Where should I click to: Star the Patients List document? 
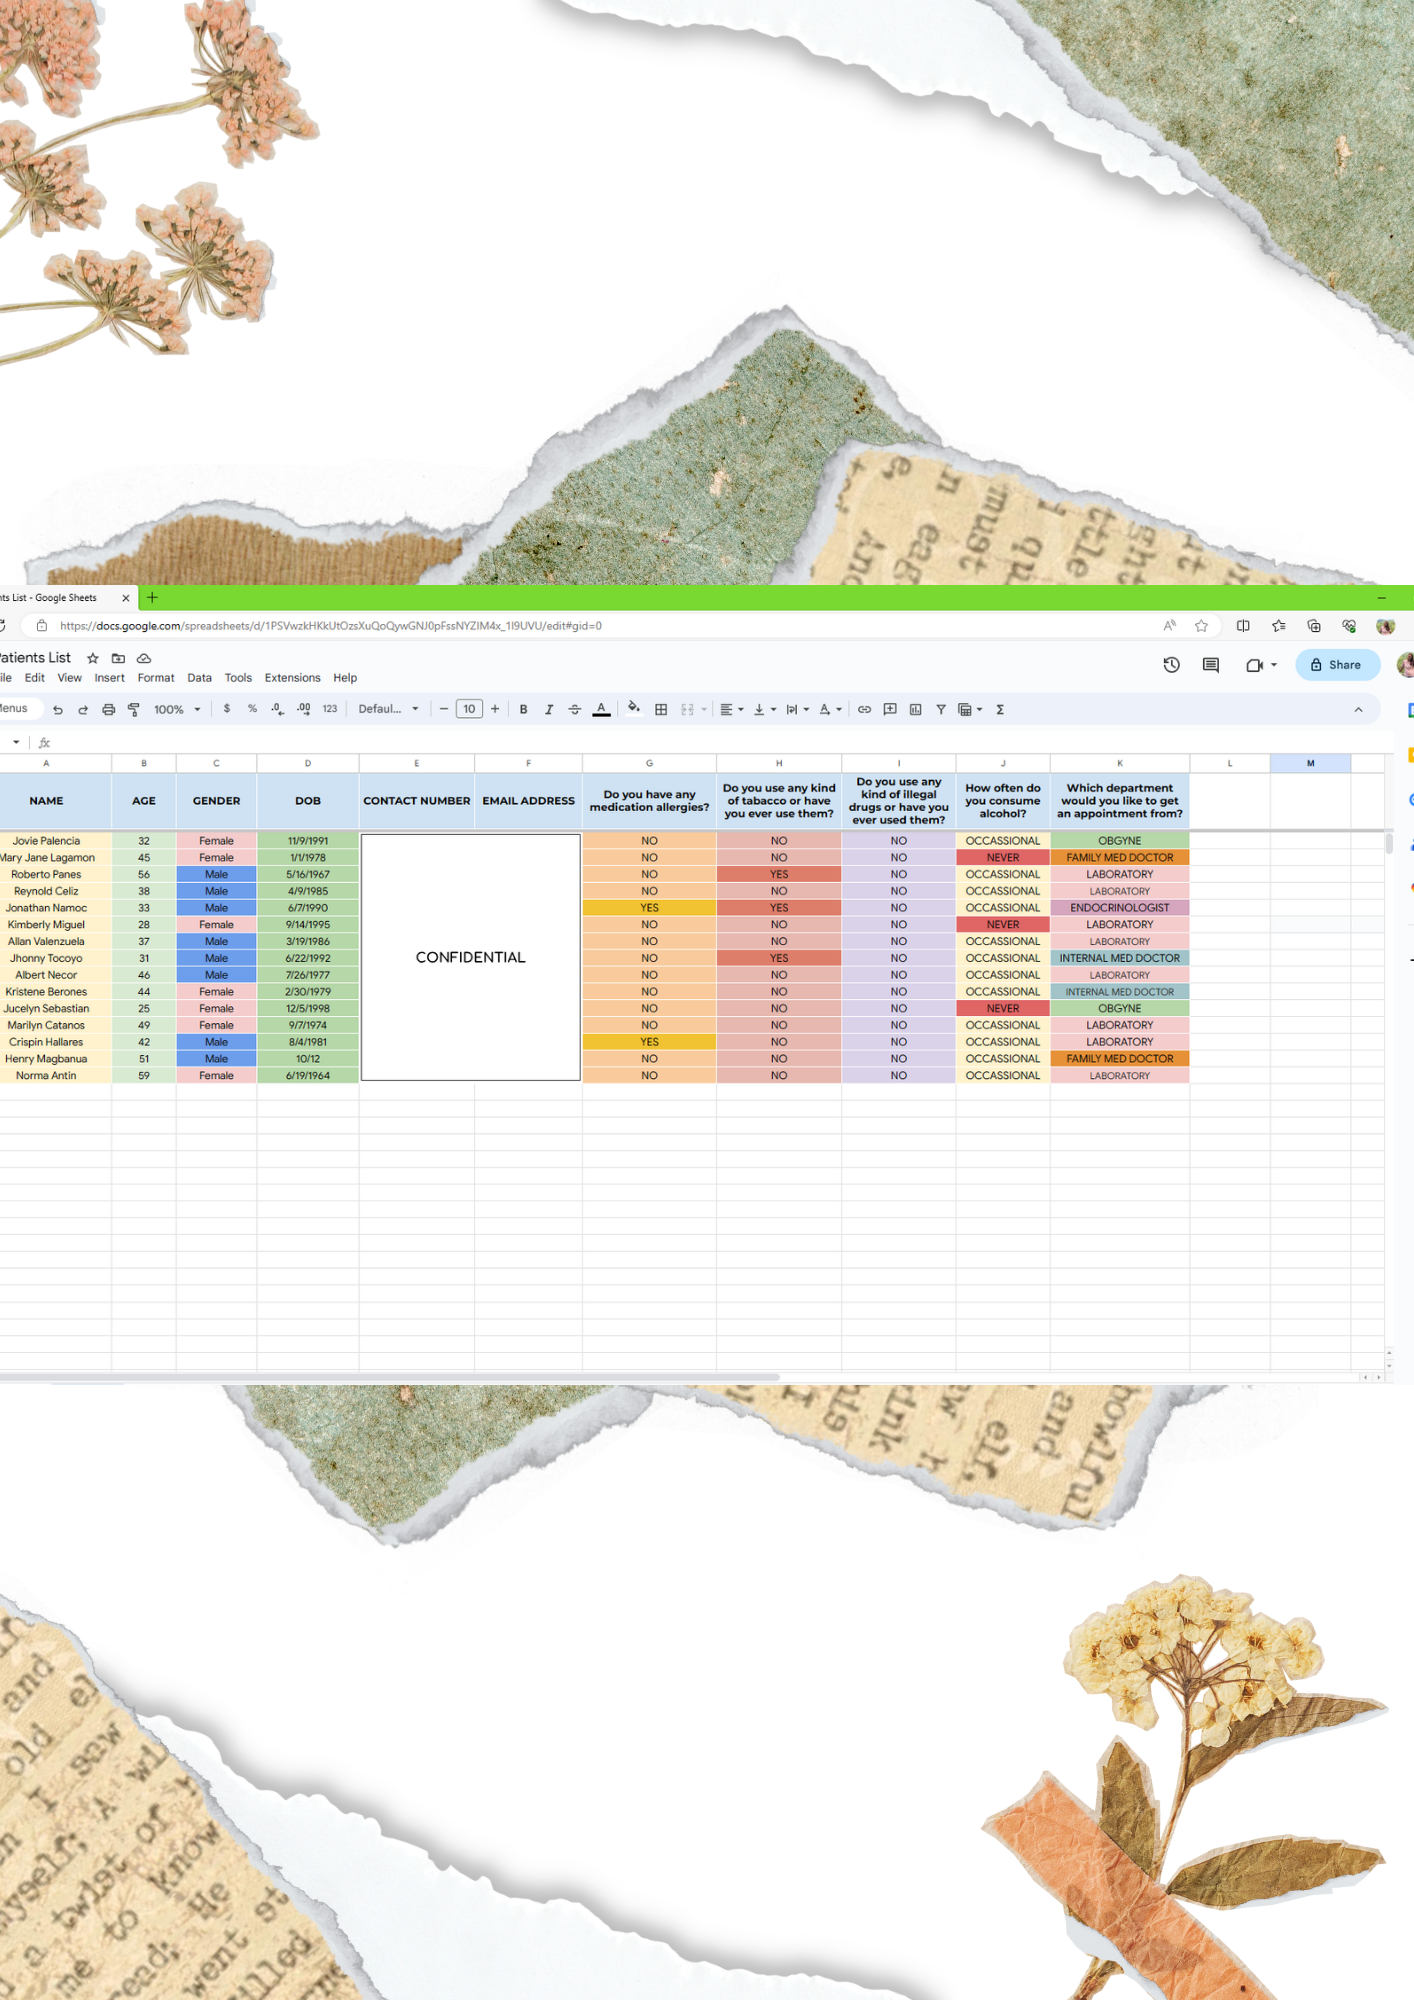[x=93, y=658]
